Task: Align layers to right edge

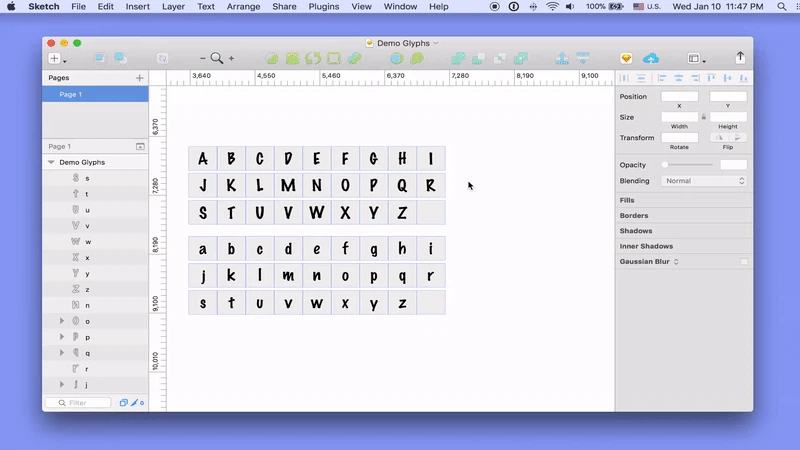Action: tap(695, 78)
